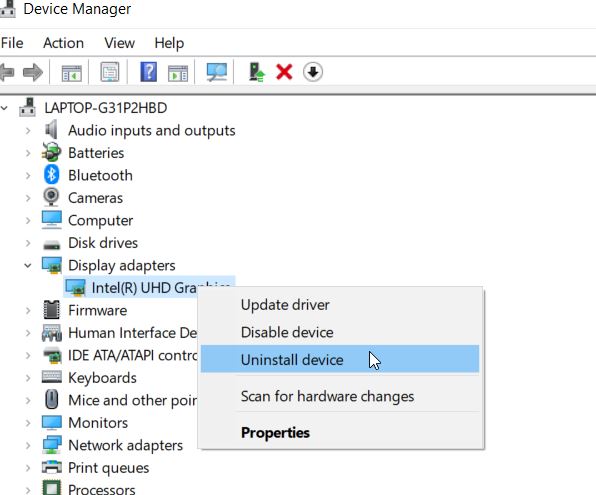This screenshot has width=596, height=495.
Task: Select the LAPTOP-G31P2HBD root label
Action: point(106,108)
